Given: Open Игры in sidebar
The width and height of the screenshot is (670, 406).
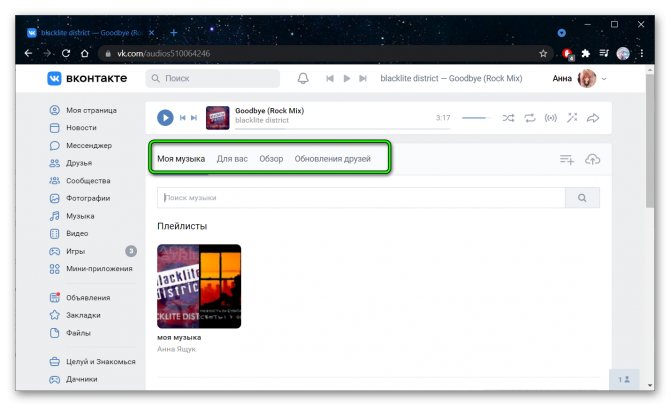Looking at the screenshot, I should point(68,251).
